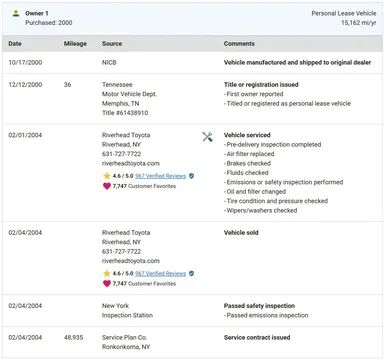Click 'Passed safety inspection' comment
The width and height of the screenshot is (384, 360).
(x=259, y=306)
